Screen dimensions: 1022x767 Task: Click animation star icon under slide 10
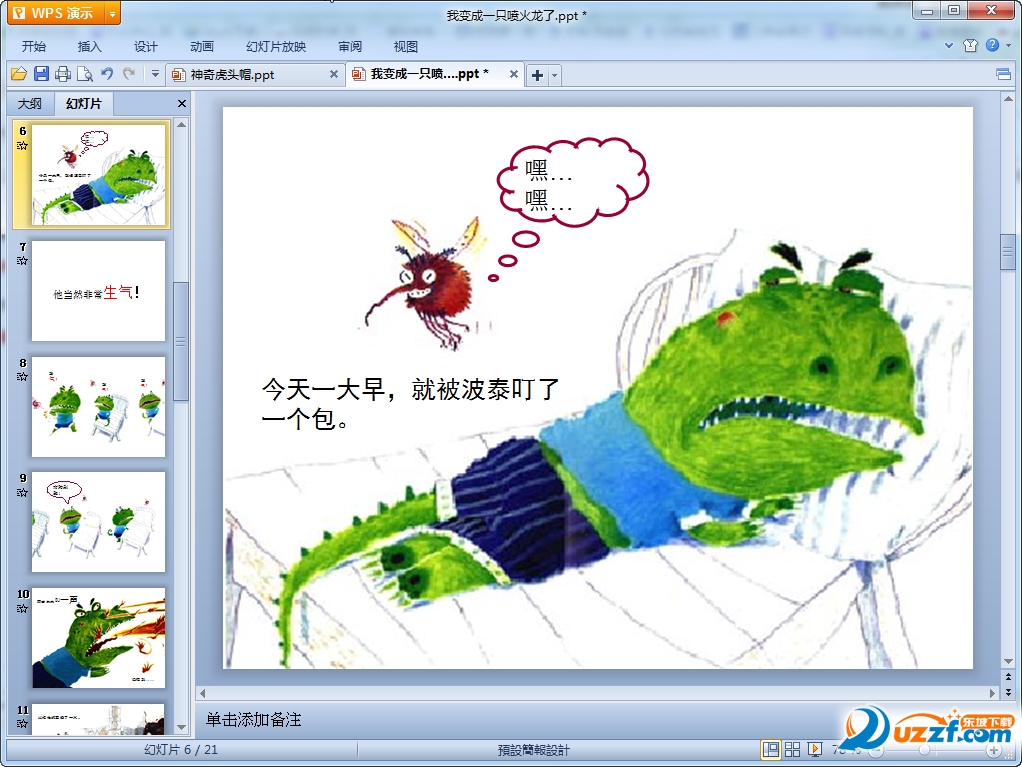point(22,609)
